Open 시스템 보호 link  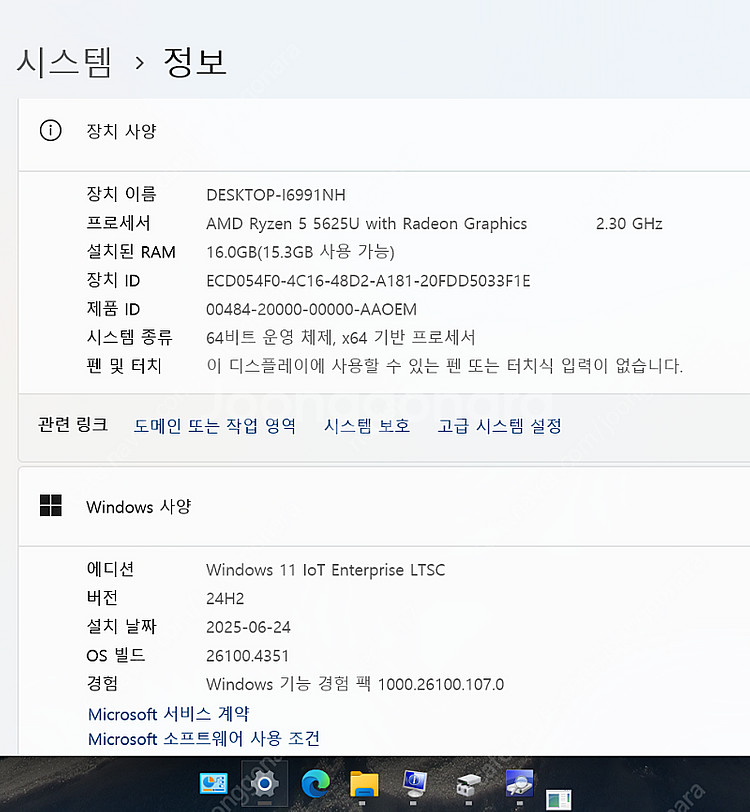pyautogui.click(x=367, y=426)
